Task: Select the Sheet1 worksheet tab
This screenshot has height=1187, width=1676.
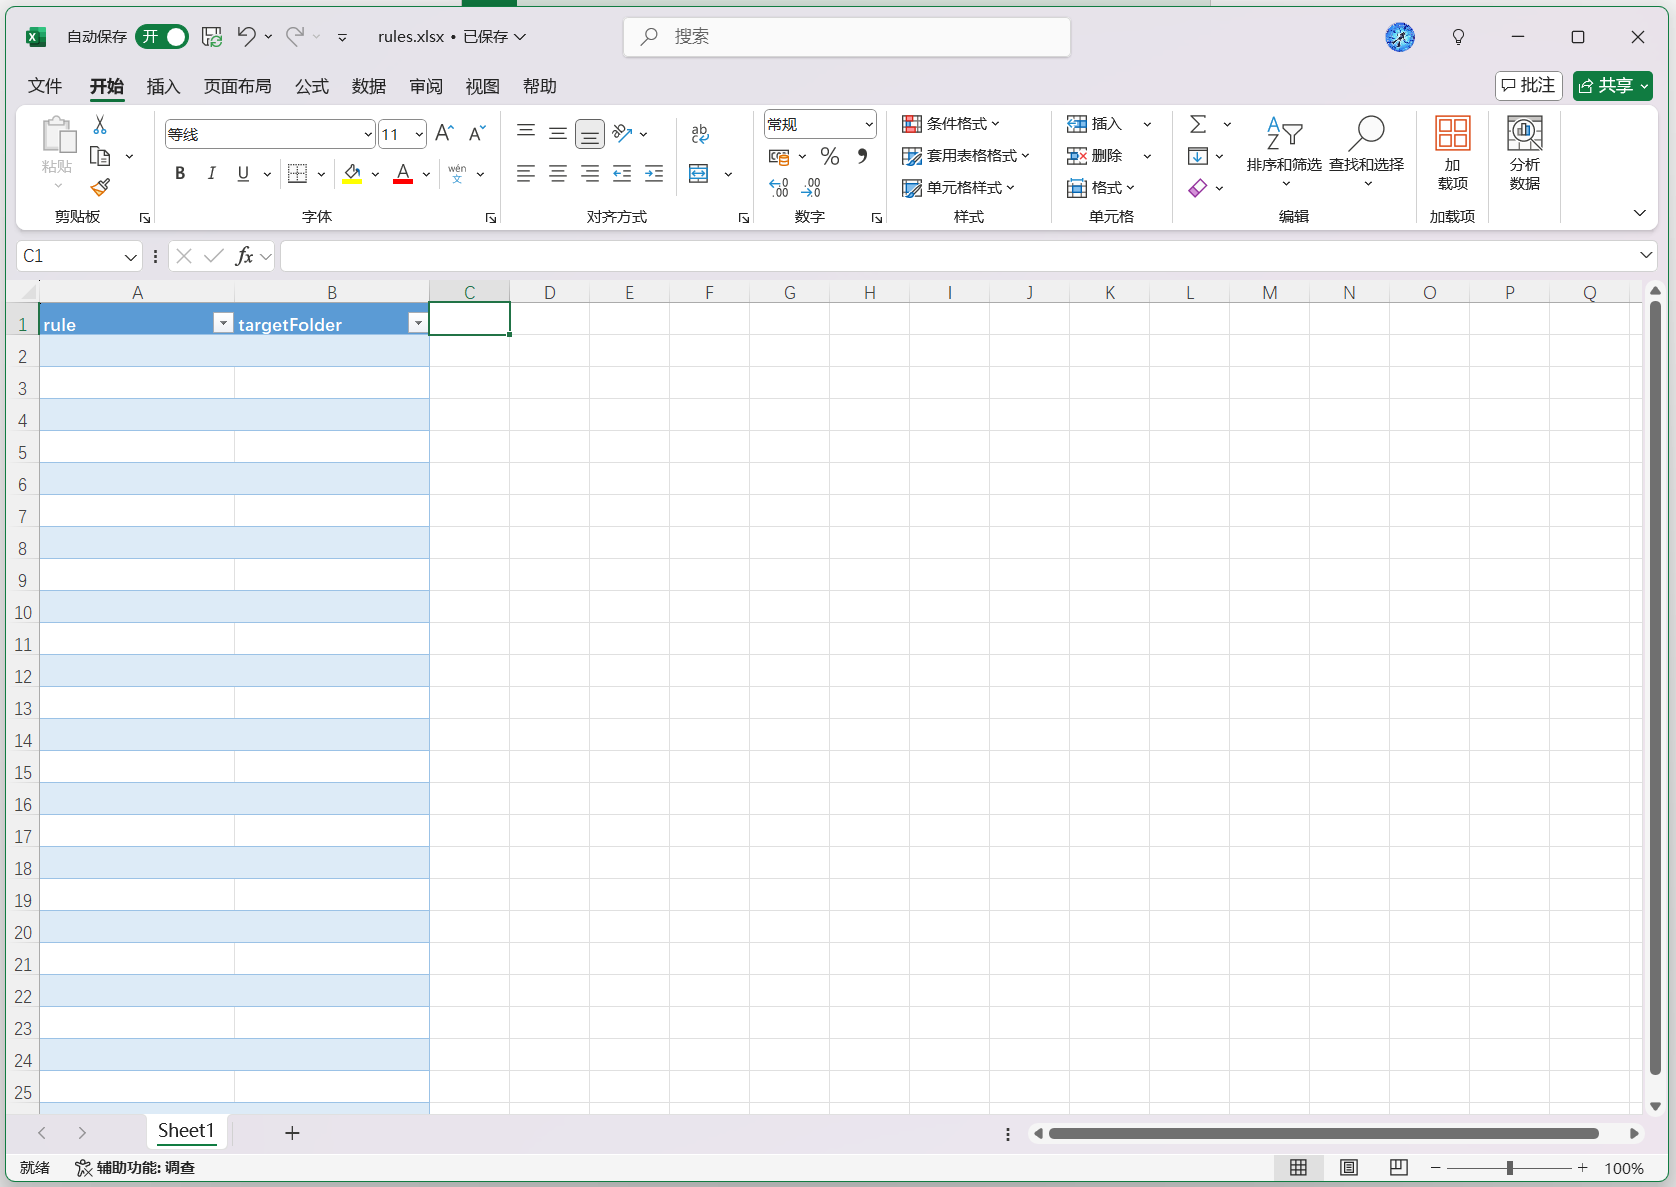Action: point(186,1131)
